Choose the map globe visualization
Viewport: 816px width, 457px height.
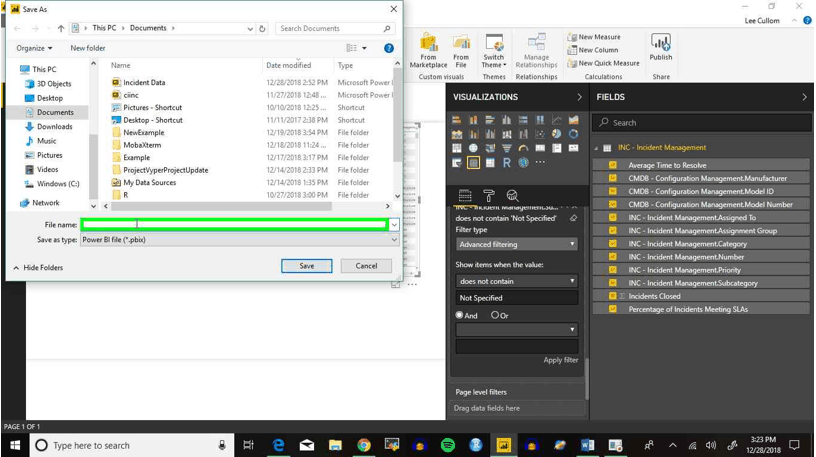click(473, 148)
